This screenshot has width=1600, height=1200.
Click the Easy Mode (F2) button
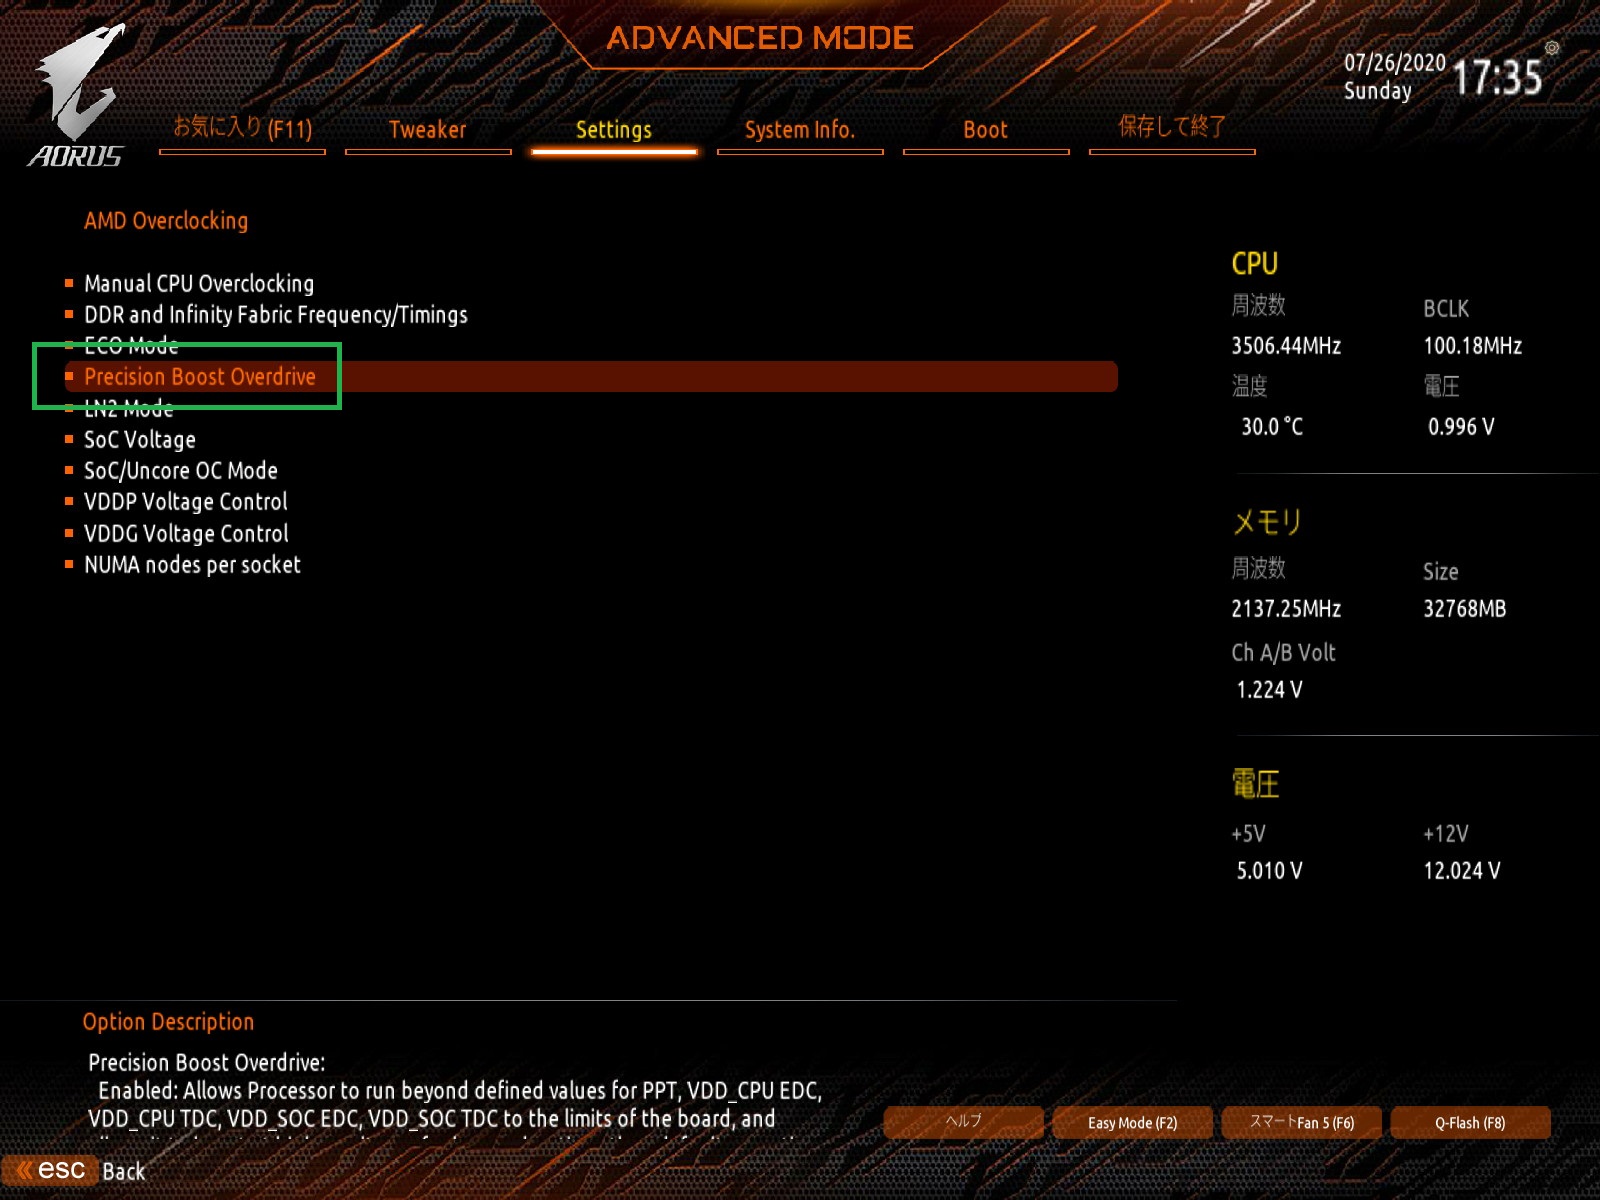[1133, 1122]
